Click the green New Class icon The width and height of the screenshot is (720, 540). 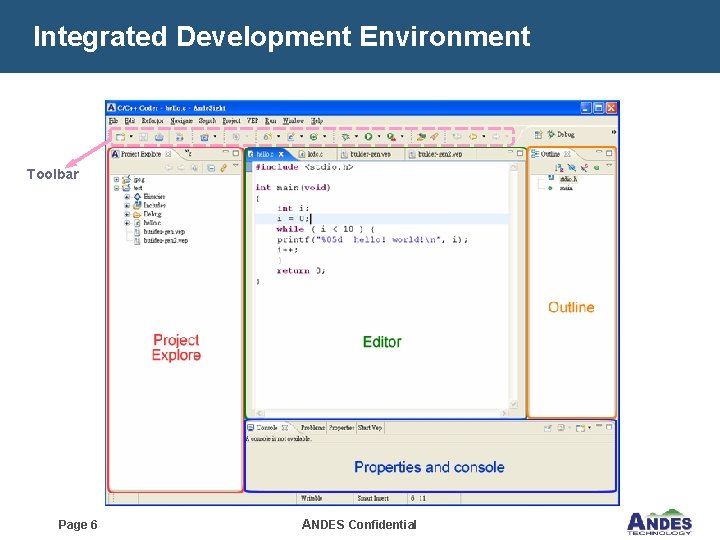tap(314, 137)
